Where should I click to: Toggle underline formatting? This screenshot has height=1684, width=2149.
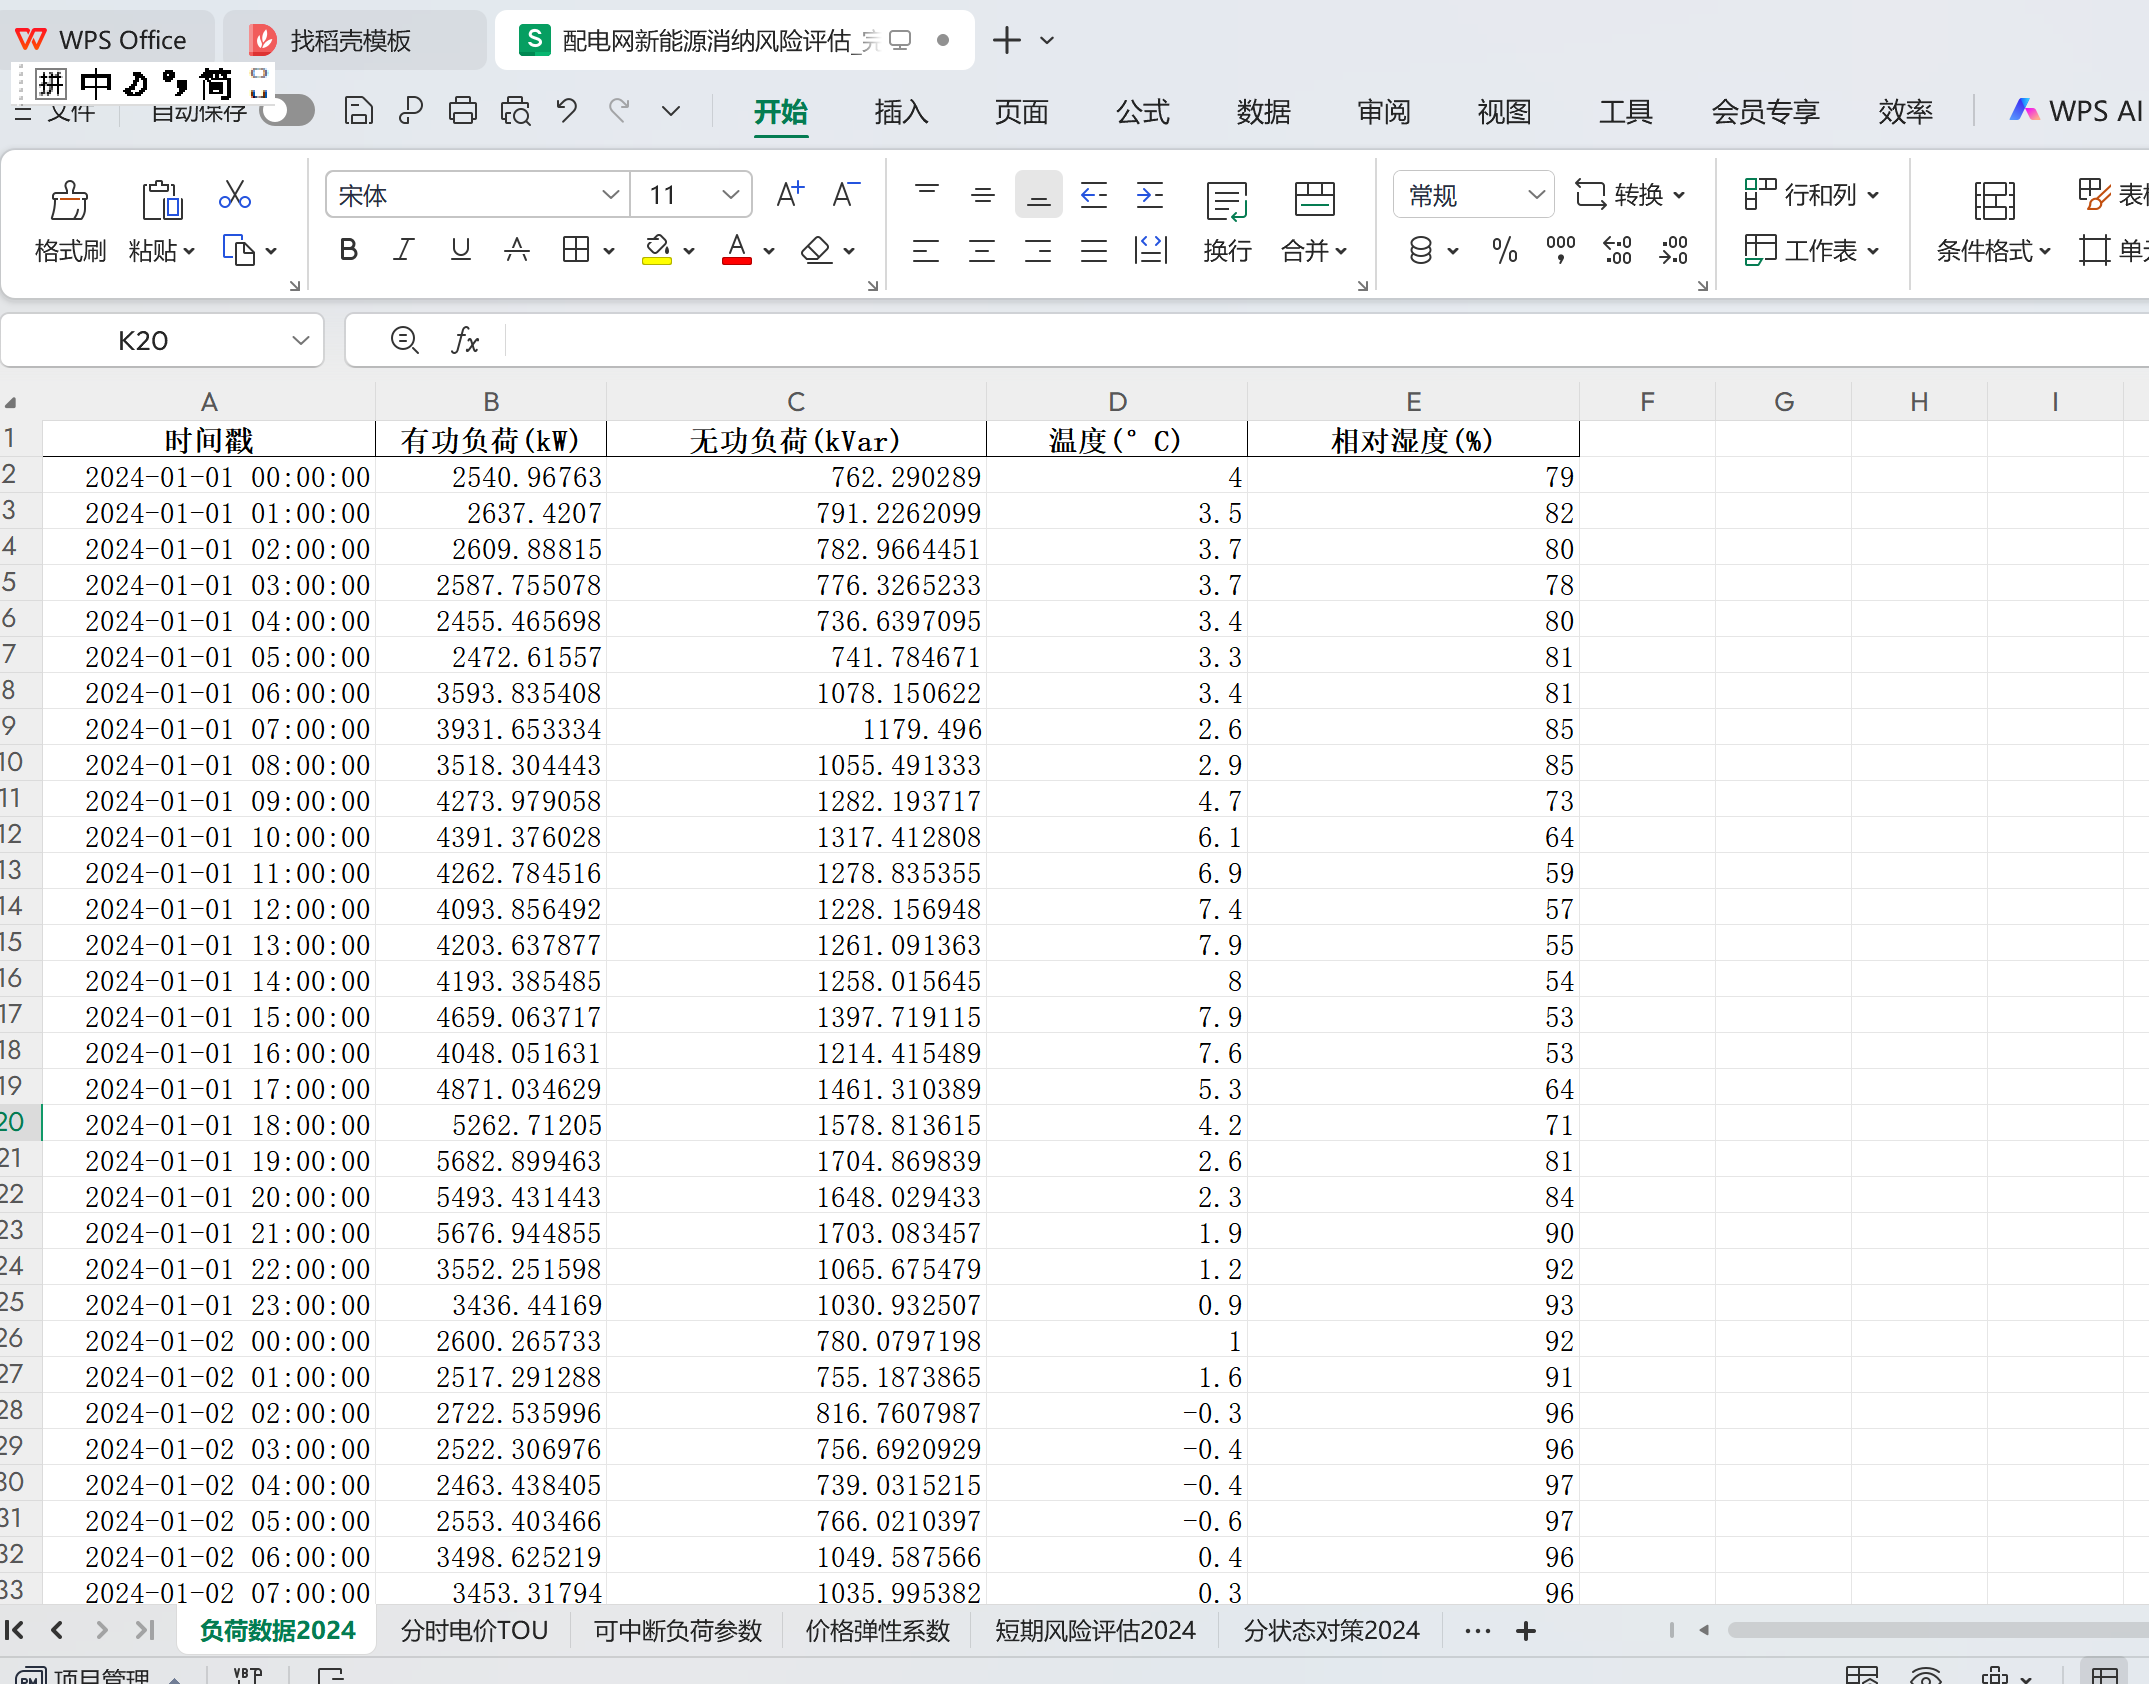pos(460,250)
